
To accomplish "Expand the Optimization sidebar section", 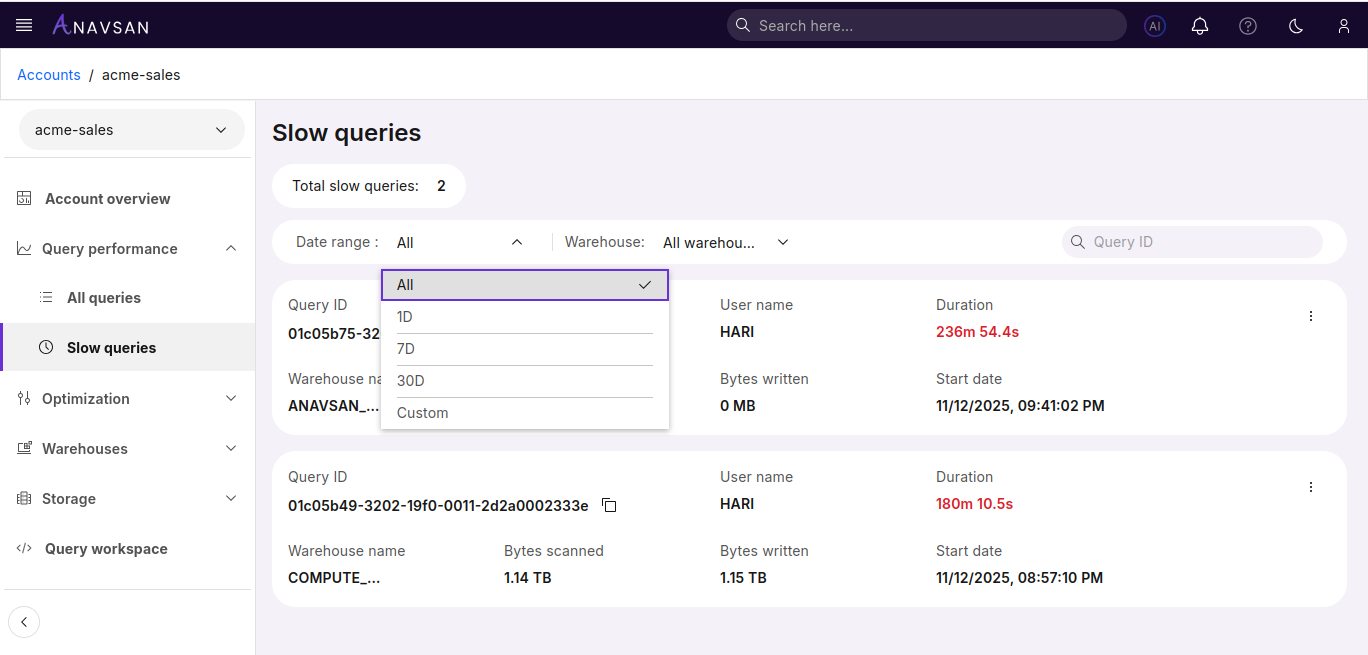I will point(128,399).
